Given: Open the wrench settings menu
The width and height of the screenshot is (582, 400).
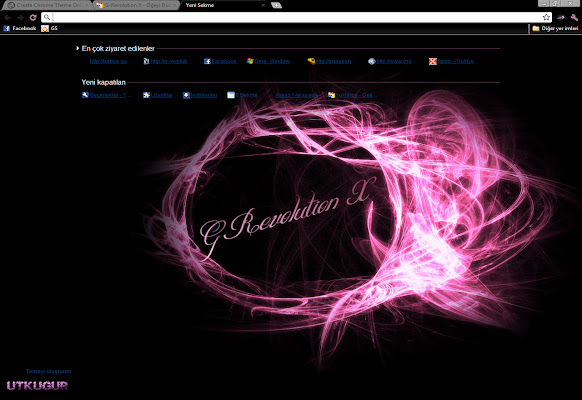Looking at the screenshot, I should pos(574,17).
